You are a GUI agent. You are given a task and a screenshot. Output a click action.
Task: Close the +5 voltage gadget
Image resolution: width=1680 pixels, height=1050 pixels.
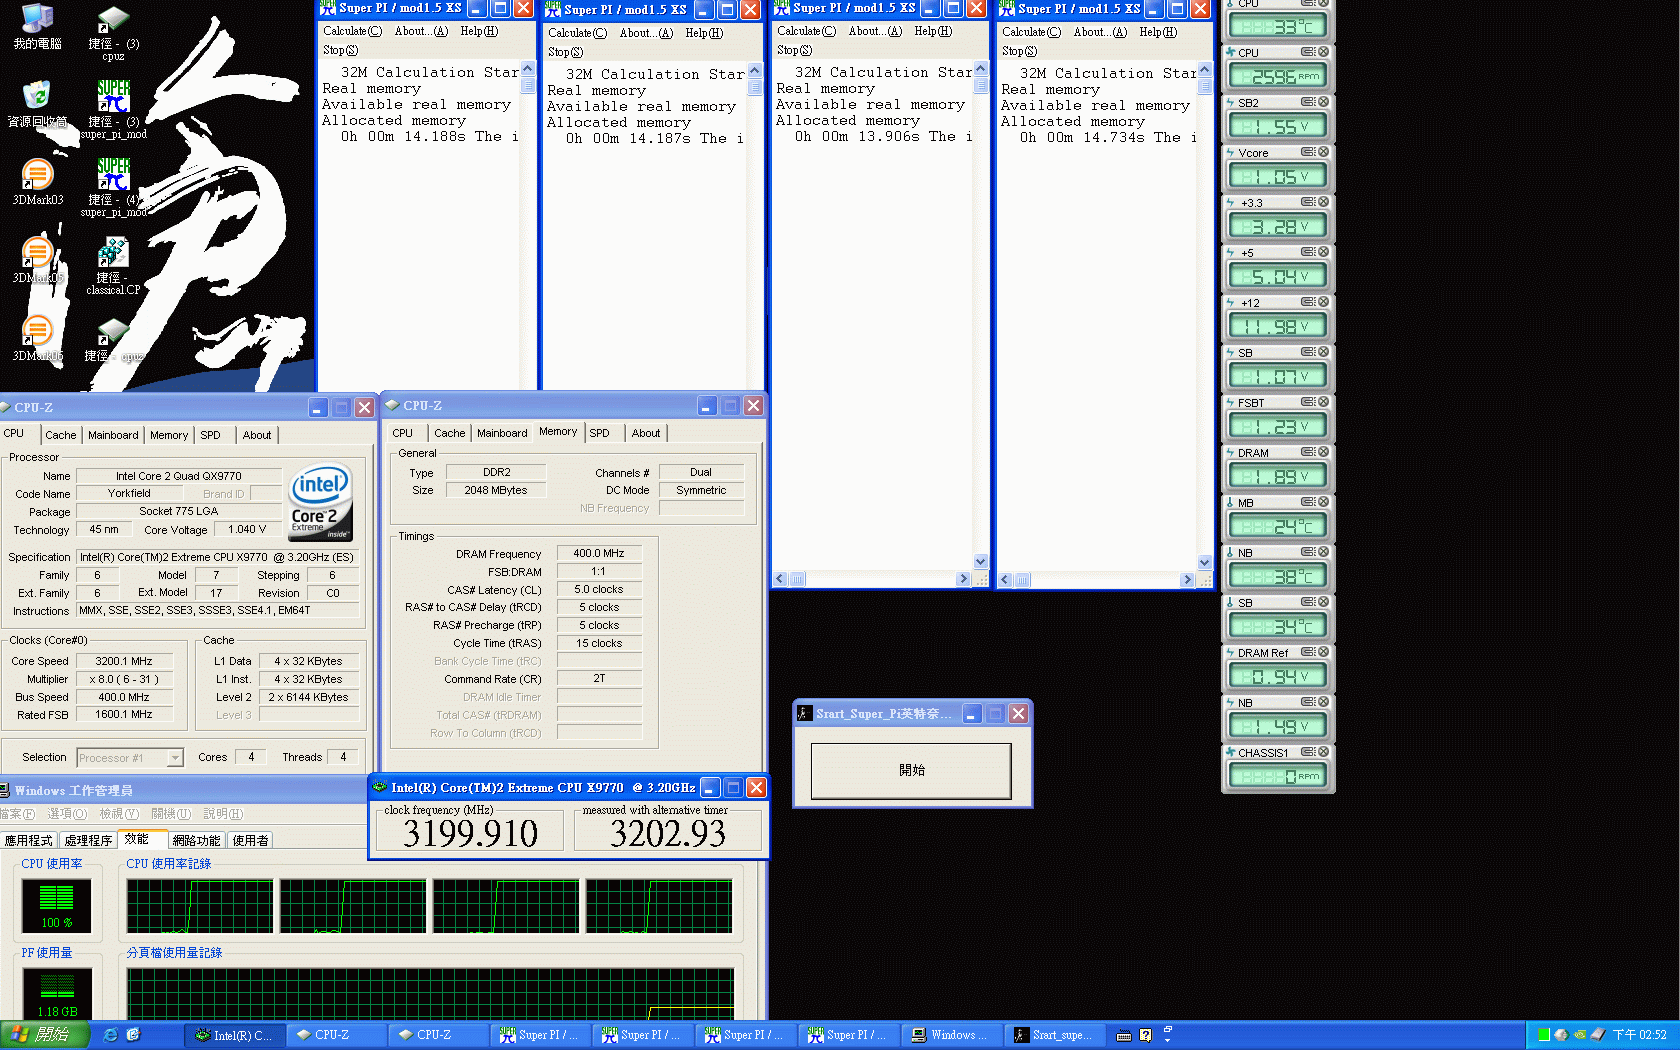[x=1323, y=252]
